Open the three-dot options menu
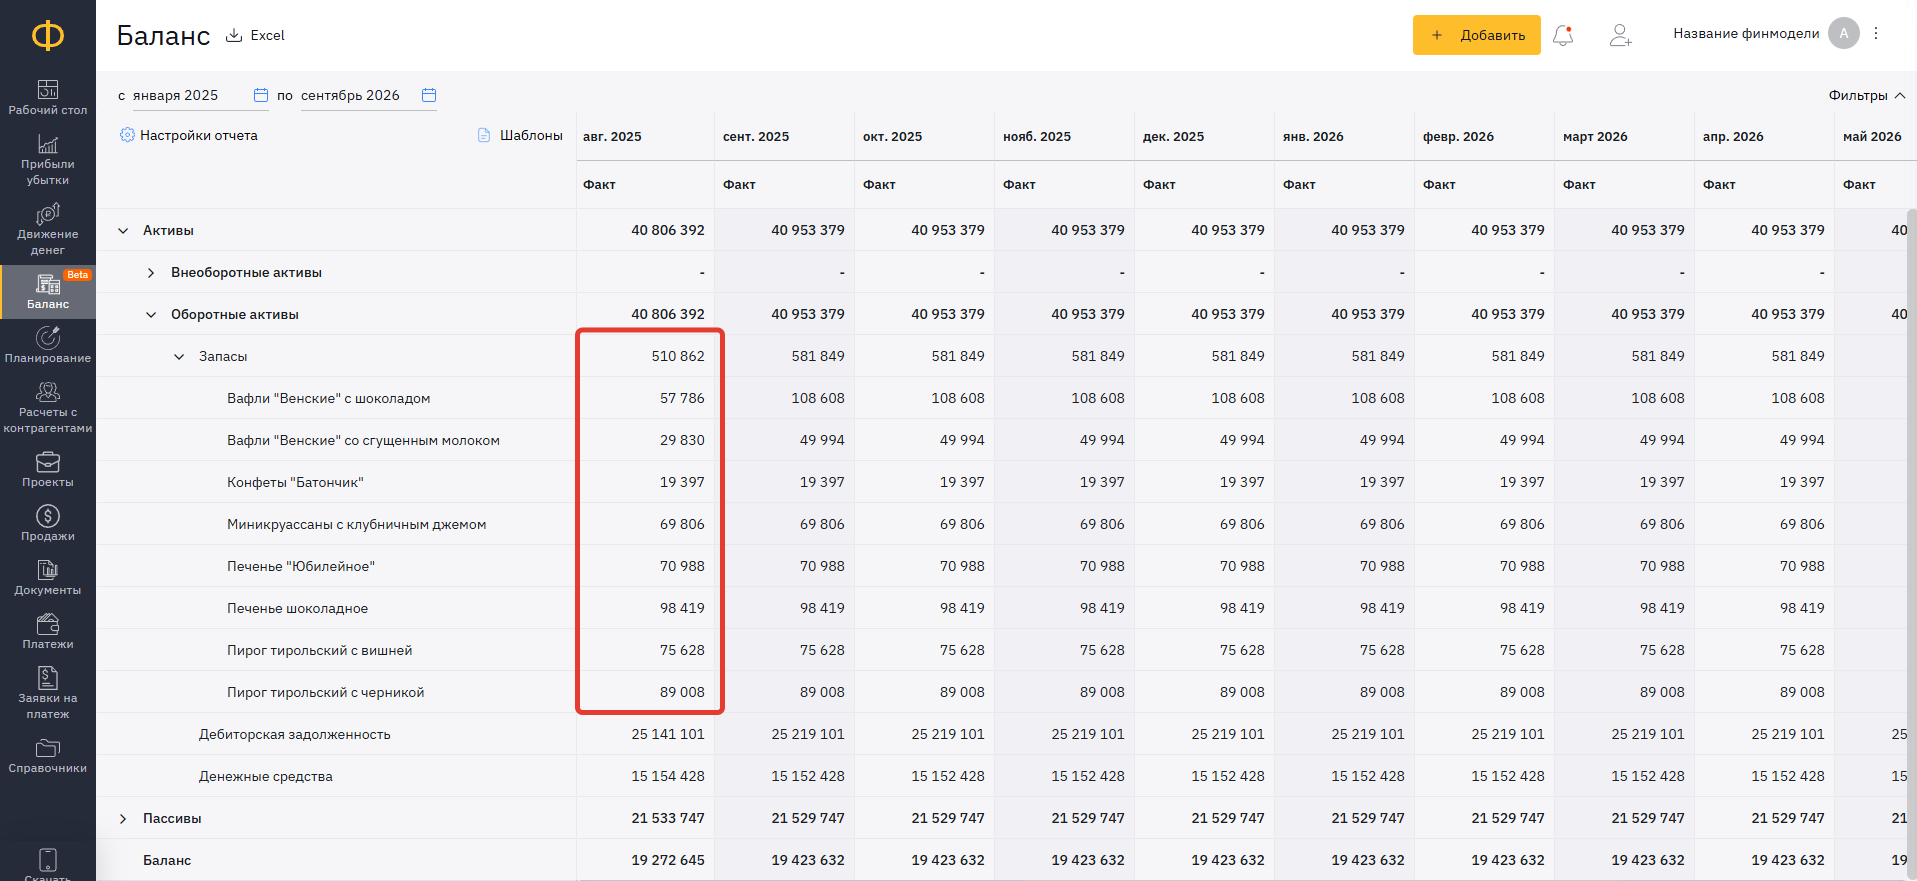This screenshot has height=881, width=1917. point(1876,34)
